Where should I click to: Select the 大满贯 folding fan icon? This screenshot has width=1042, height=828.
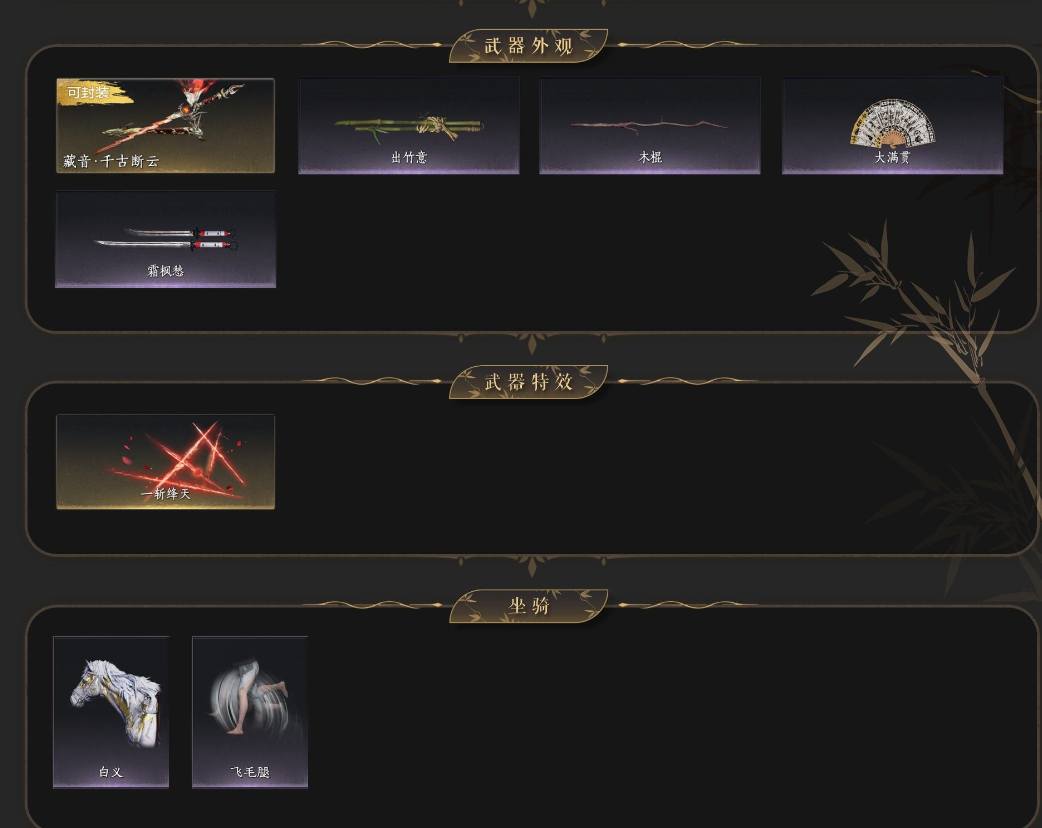pyautogui.click(x=892, y=126)
